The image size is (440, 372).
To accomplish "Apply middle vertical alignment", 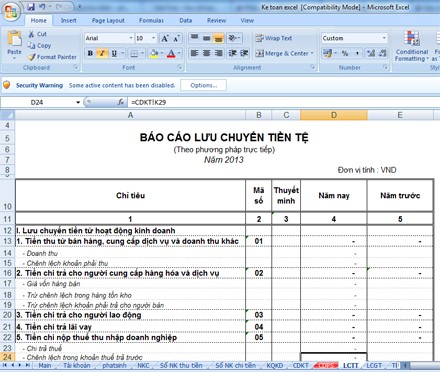I will click(x=207, y=38).
